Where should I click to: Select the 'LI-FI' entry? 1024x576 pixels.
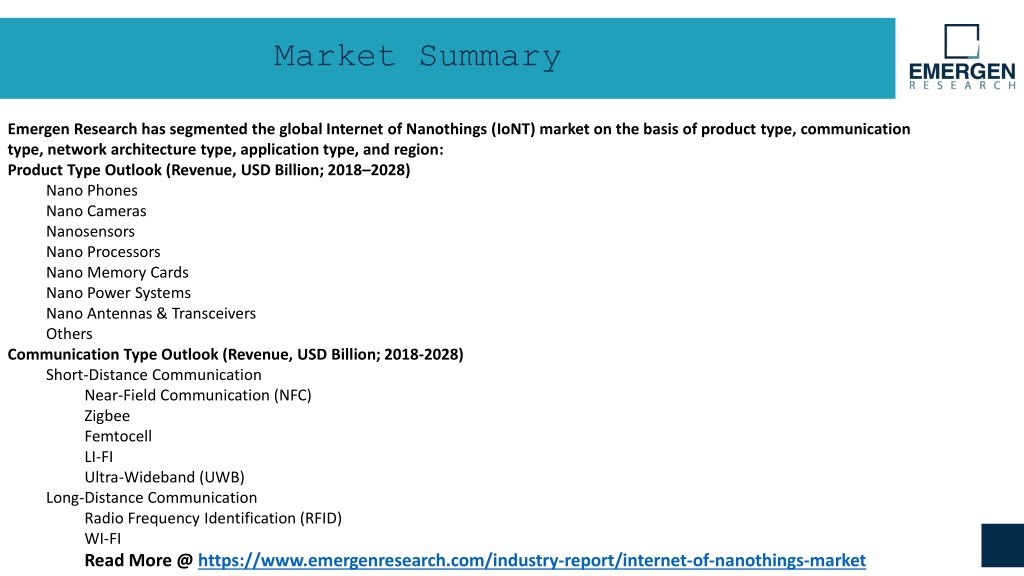coord(99,456)
